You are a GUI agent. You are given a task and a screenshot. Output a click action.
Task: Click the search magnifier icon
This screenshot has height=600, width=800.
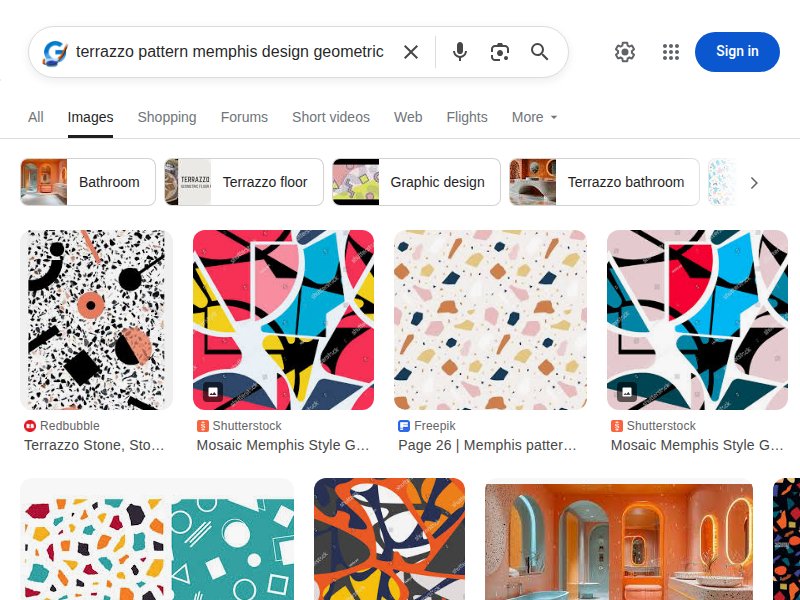(x=540, y=52)
